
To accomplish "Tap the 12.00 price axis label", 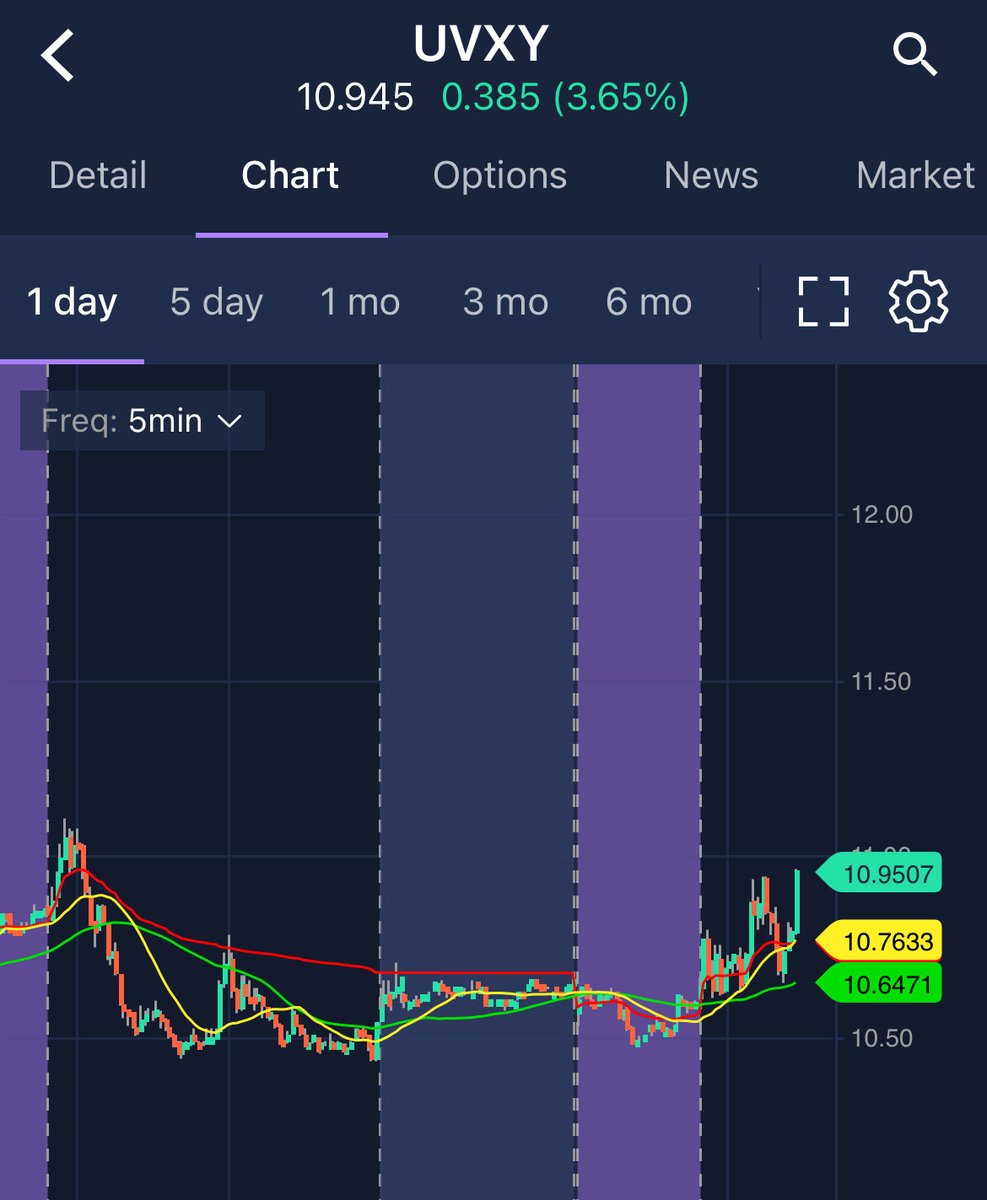I will (x=881, y=514).
